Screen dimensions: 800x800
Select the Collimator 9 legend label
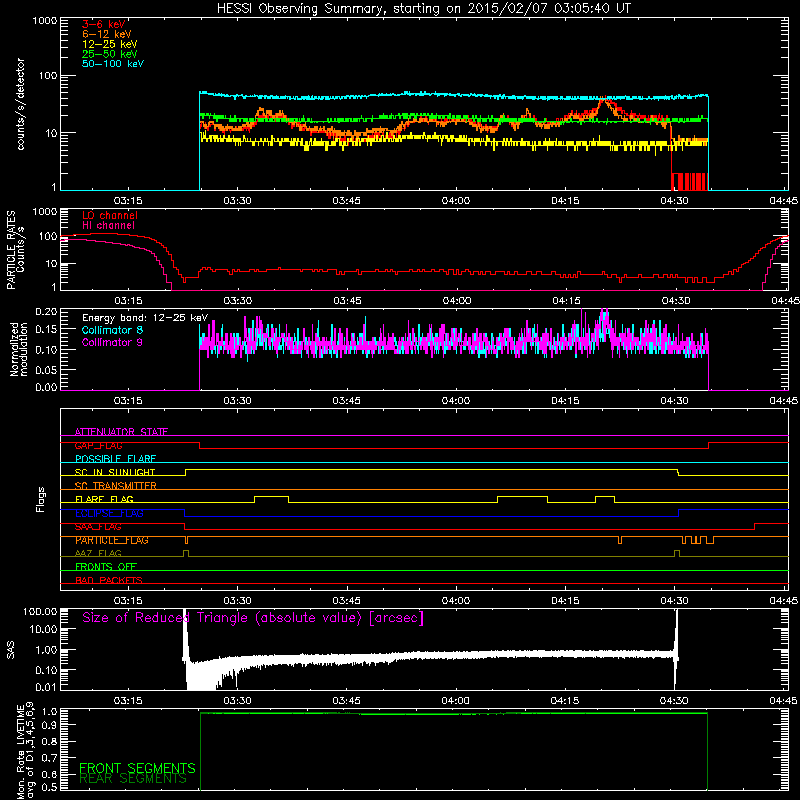click(112, 342)
